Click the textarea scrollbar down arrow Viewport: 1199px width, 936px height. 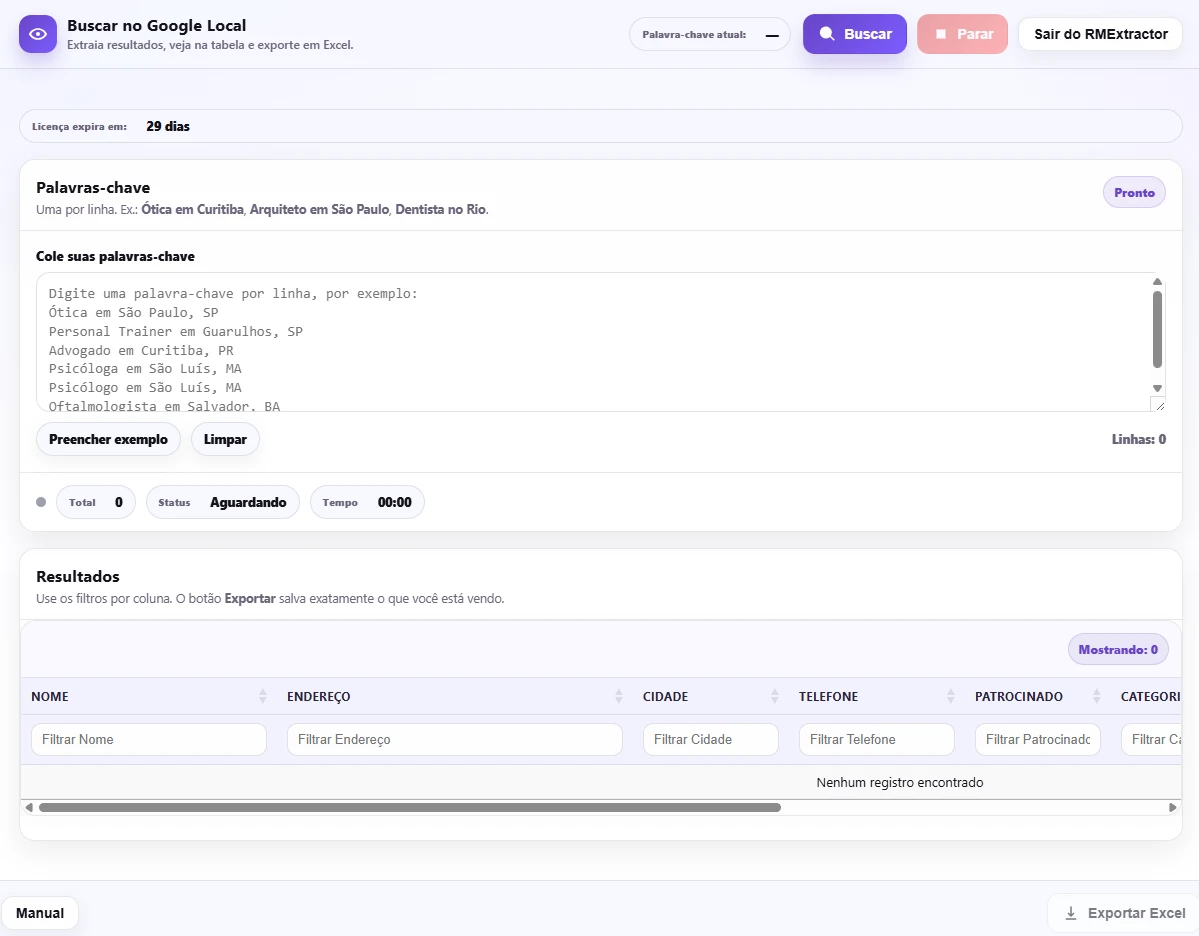pyautogui.click(x=1158, y=388)
